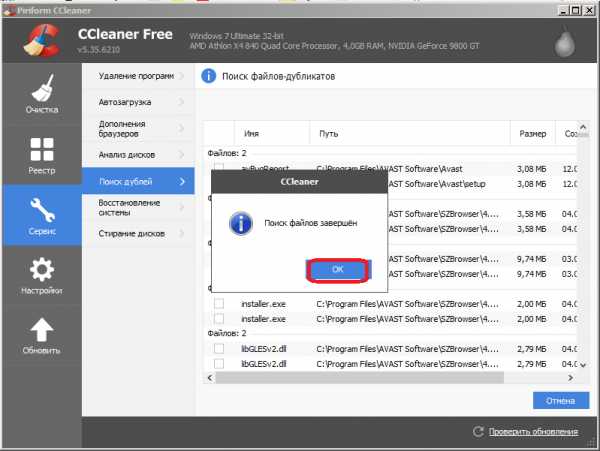Click the 2,00 МБ size in first installer.exe row
600x451 pixels.
532,304
